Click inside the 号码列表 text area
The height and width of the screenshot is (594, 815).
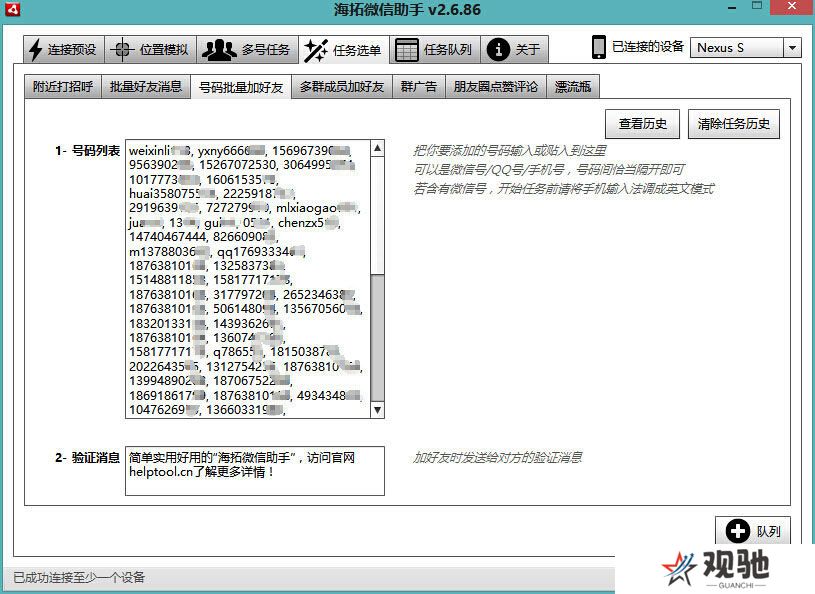click(x=248, y=279)
